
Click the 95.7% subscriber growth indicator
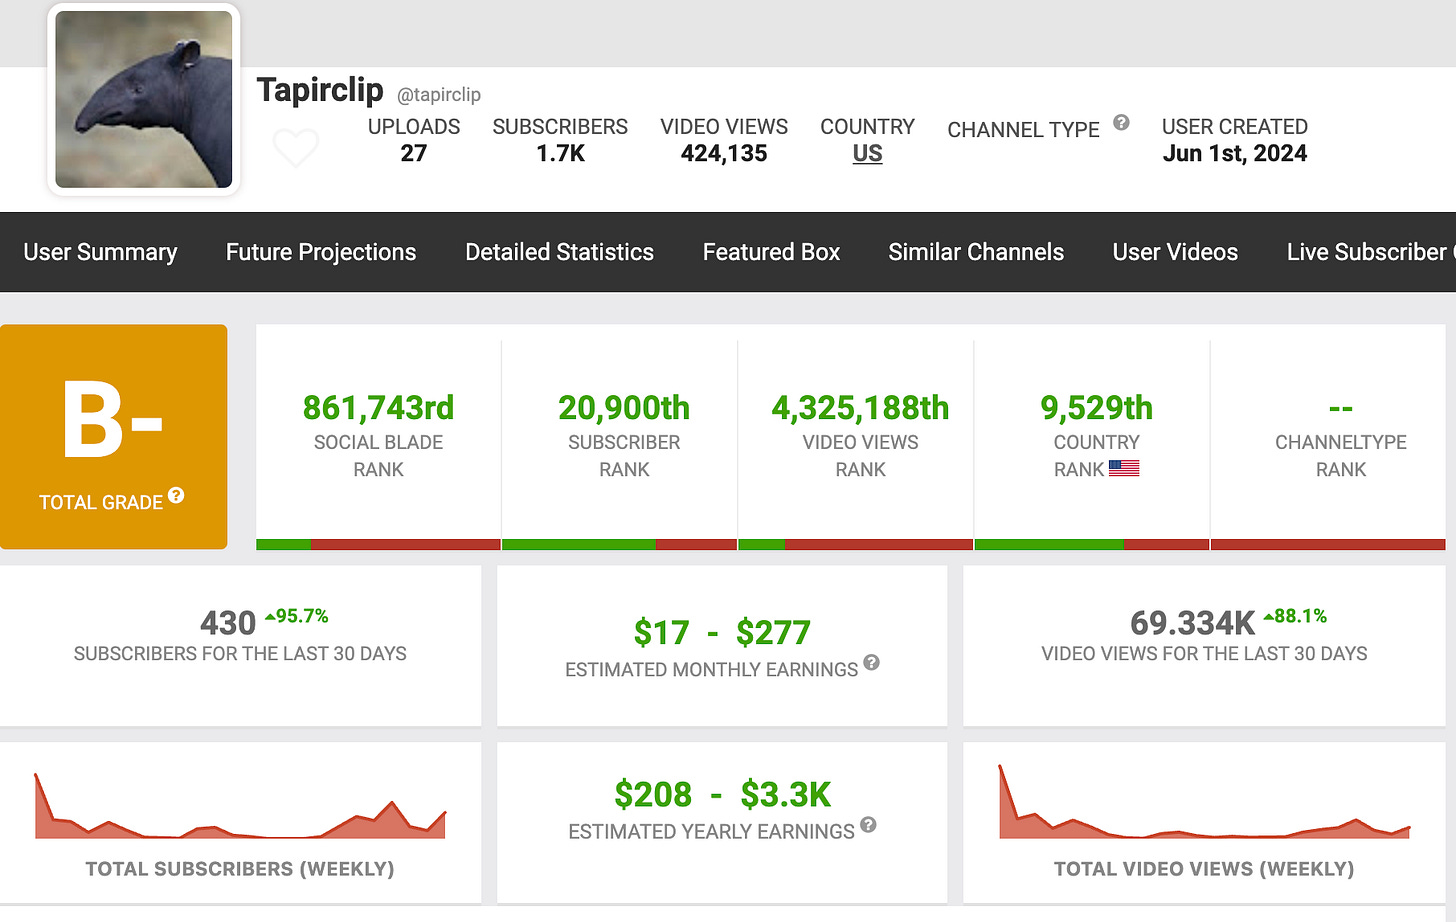click(x=297, y=616)
